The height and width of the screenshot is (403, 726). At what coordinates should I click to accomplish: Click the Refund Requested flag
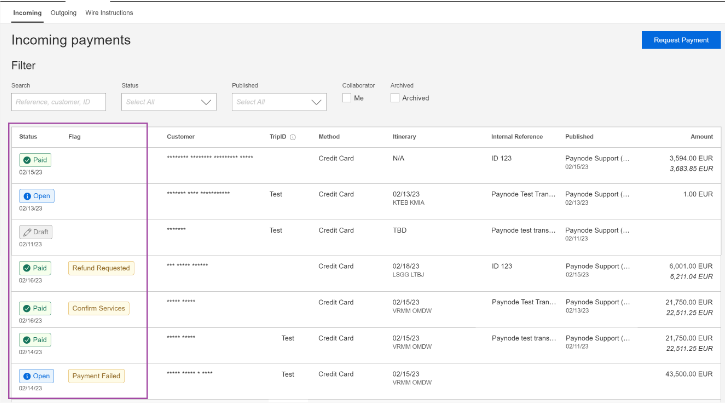(x=101, y=268)
